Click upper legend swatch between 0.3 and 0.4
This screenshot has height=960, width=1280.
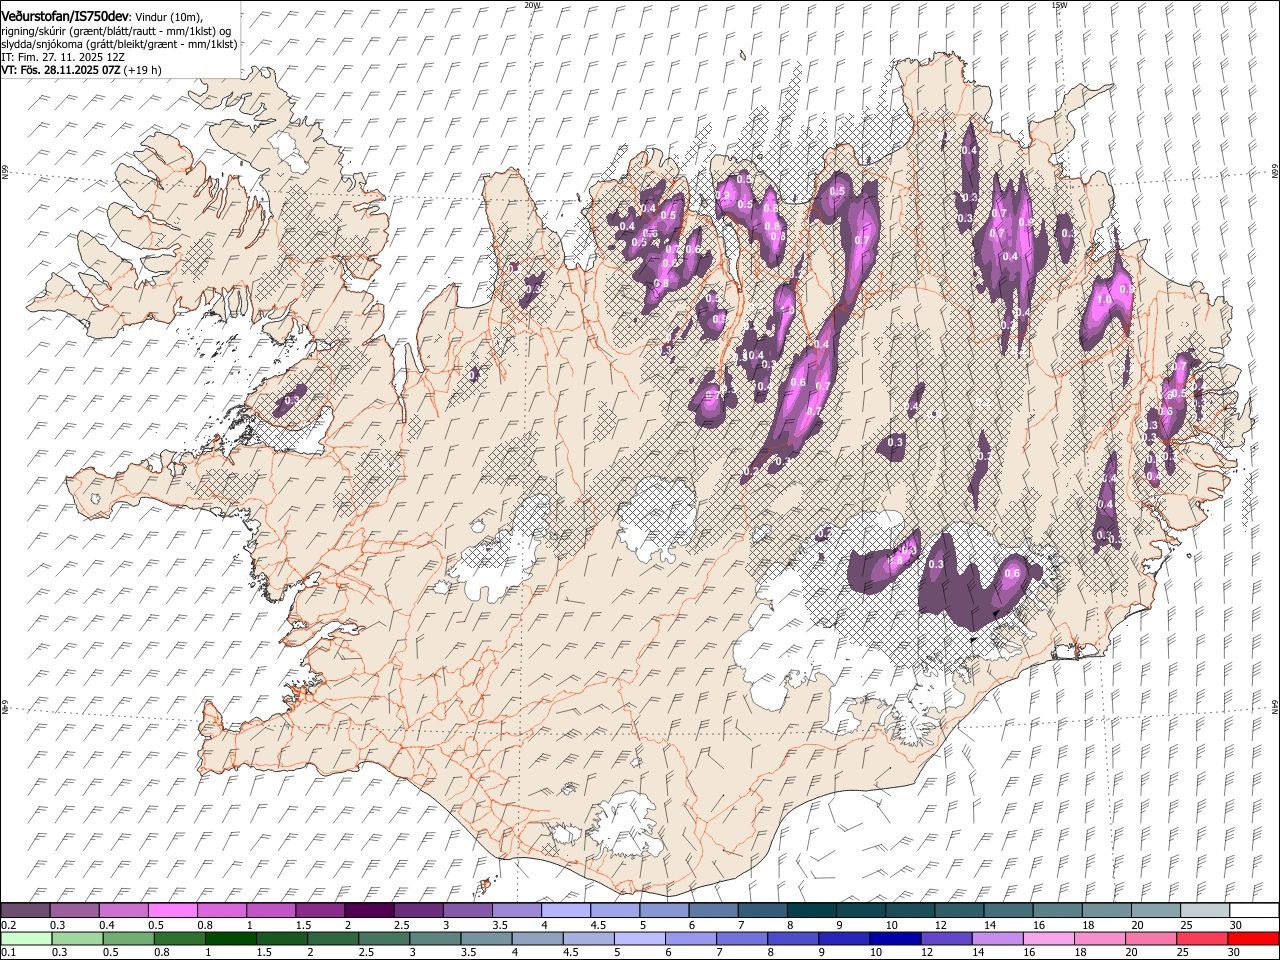[x=75, y=911]
